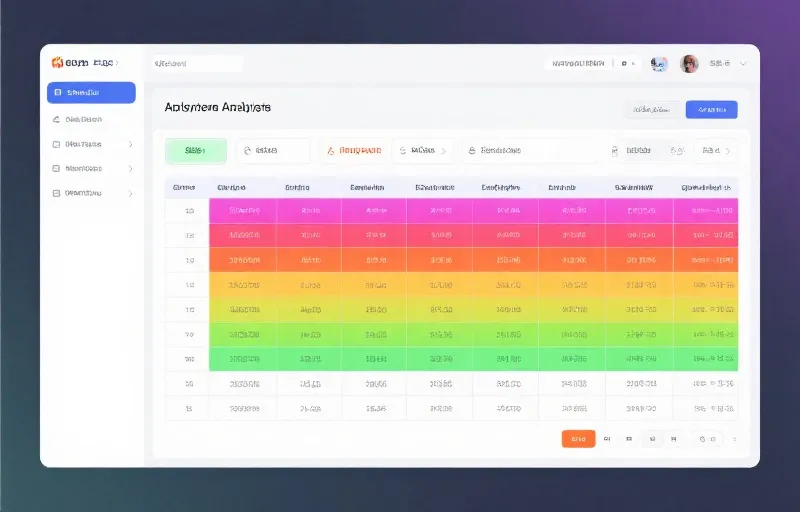This screenshot has height=512, width=800.
Task: Focus the search field in the top bar
Action: coord(197,64)
